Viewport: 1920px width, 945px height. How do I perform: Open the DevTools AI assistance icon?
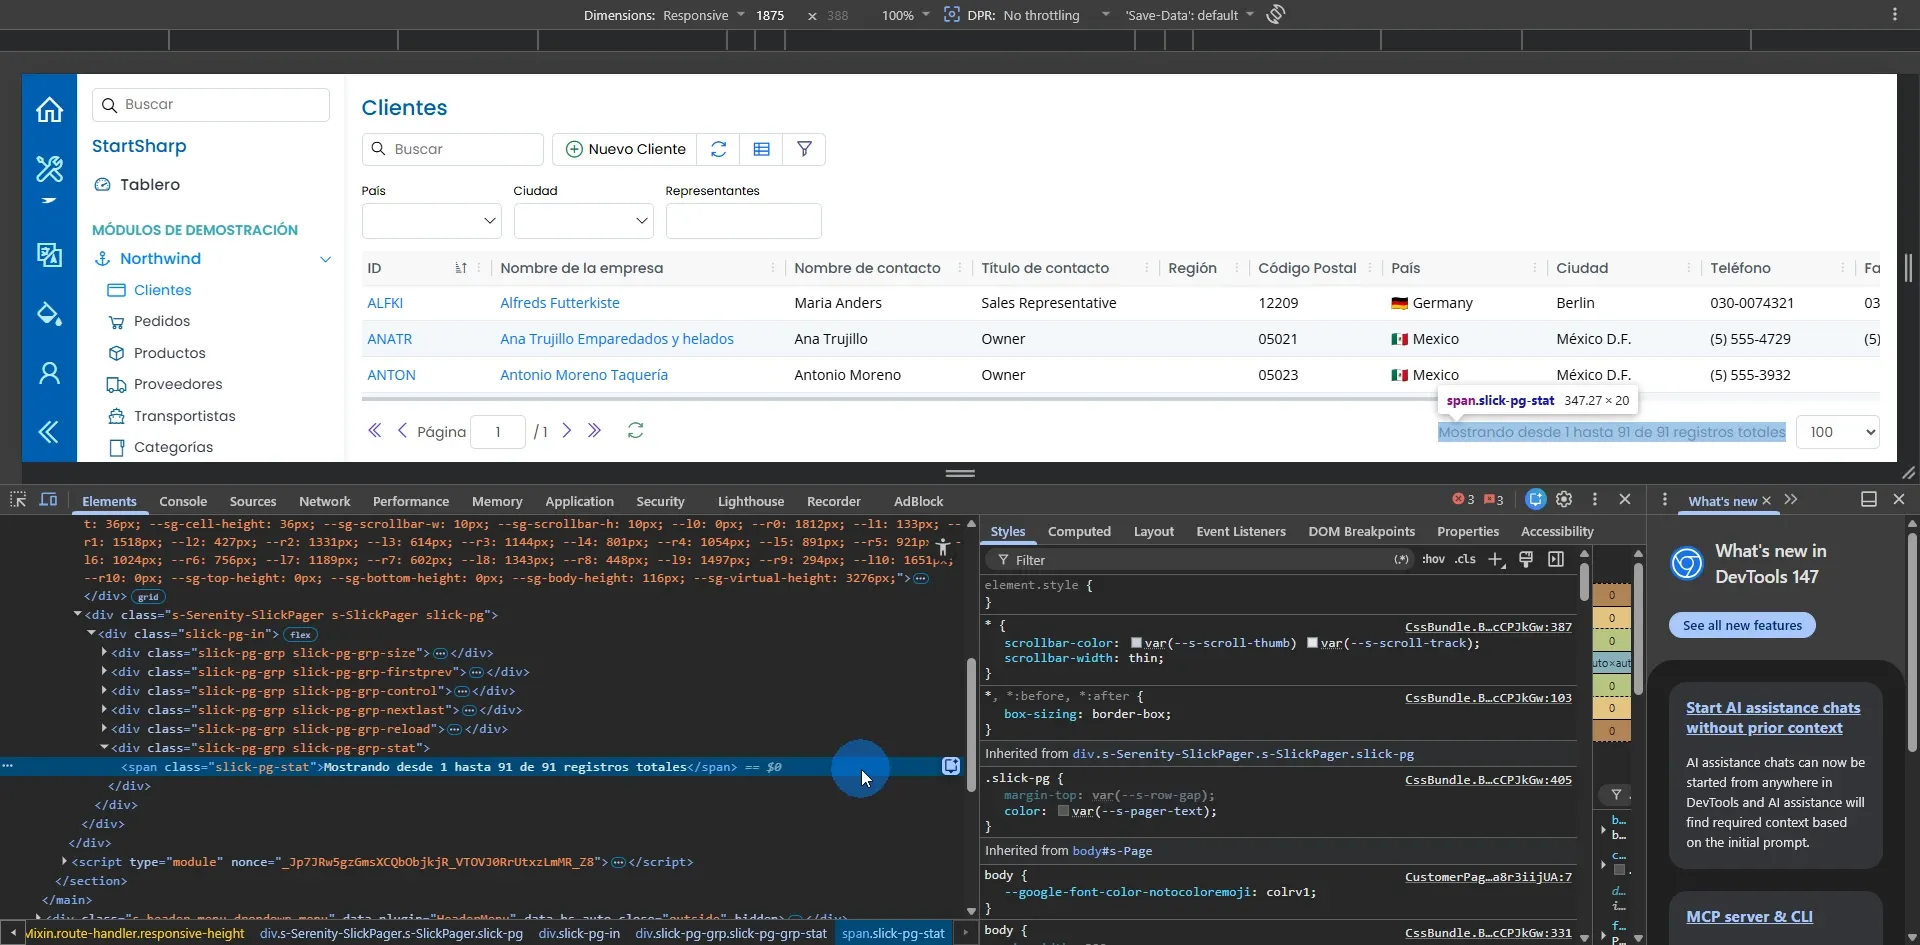coord(1536,499)
